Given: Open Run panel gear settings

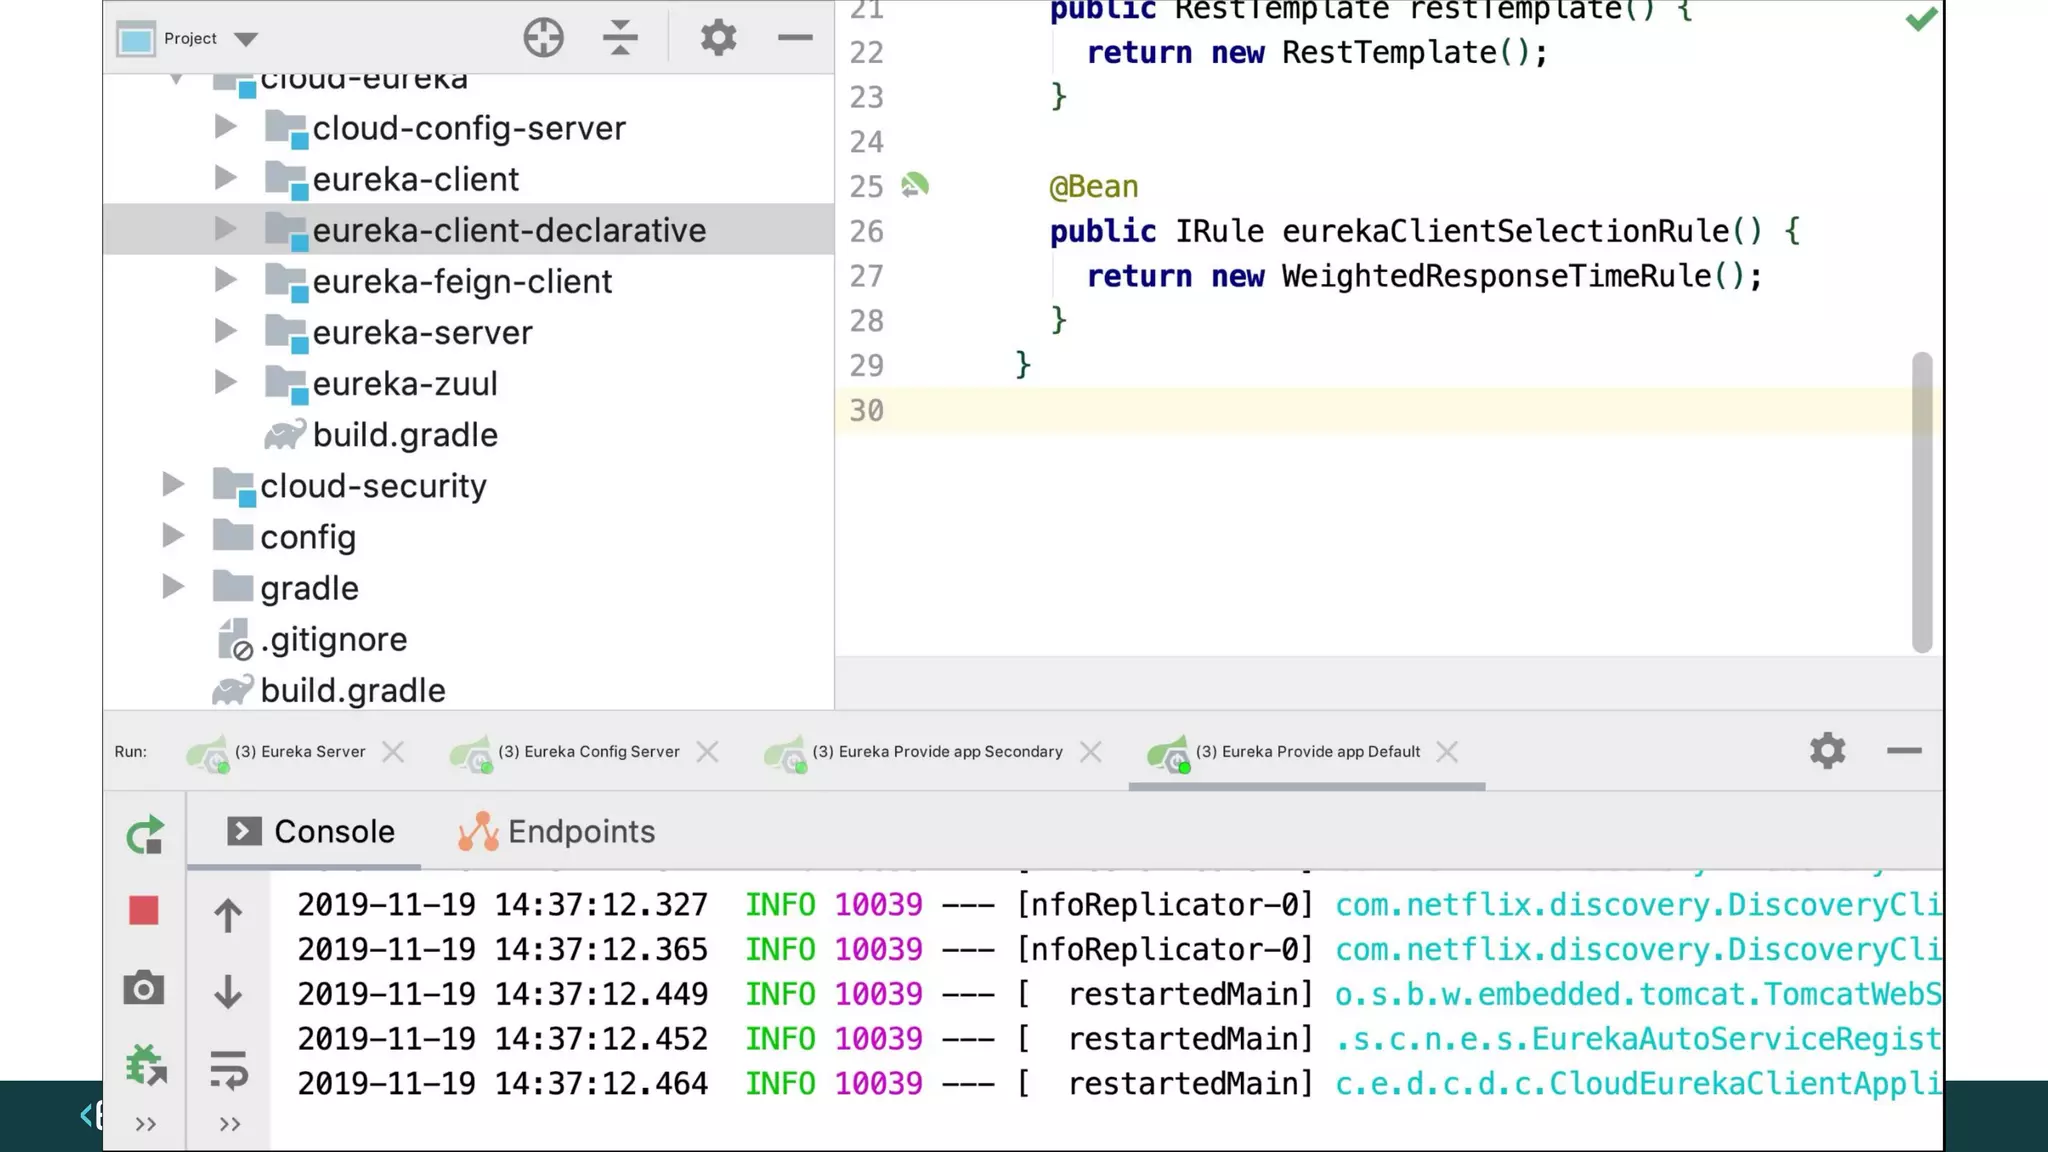Looking at the screenshot, I should click(x=1827, y=751).
